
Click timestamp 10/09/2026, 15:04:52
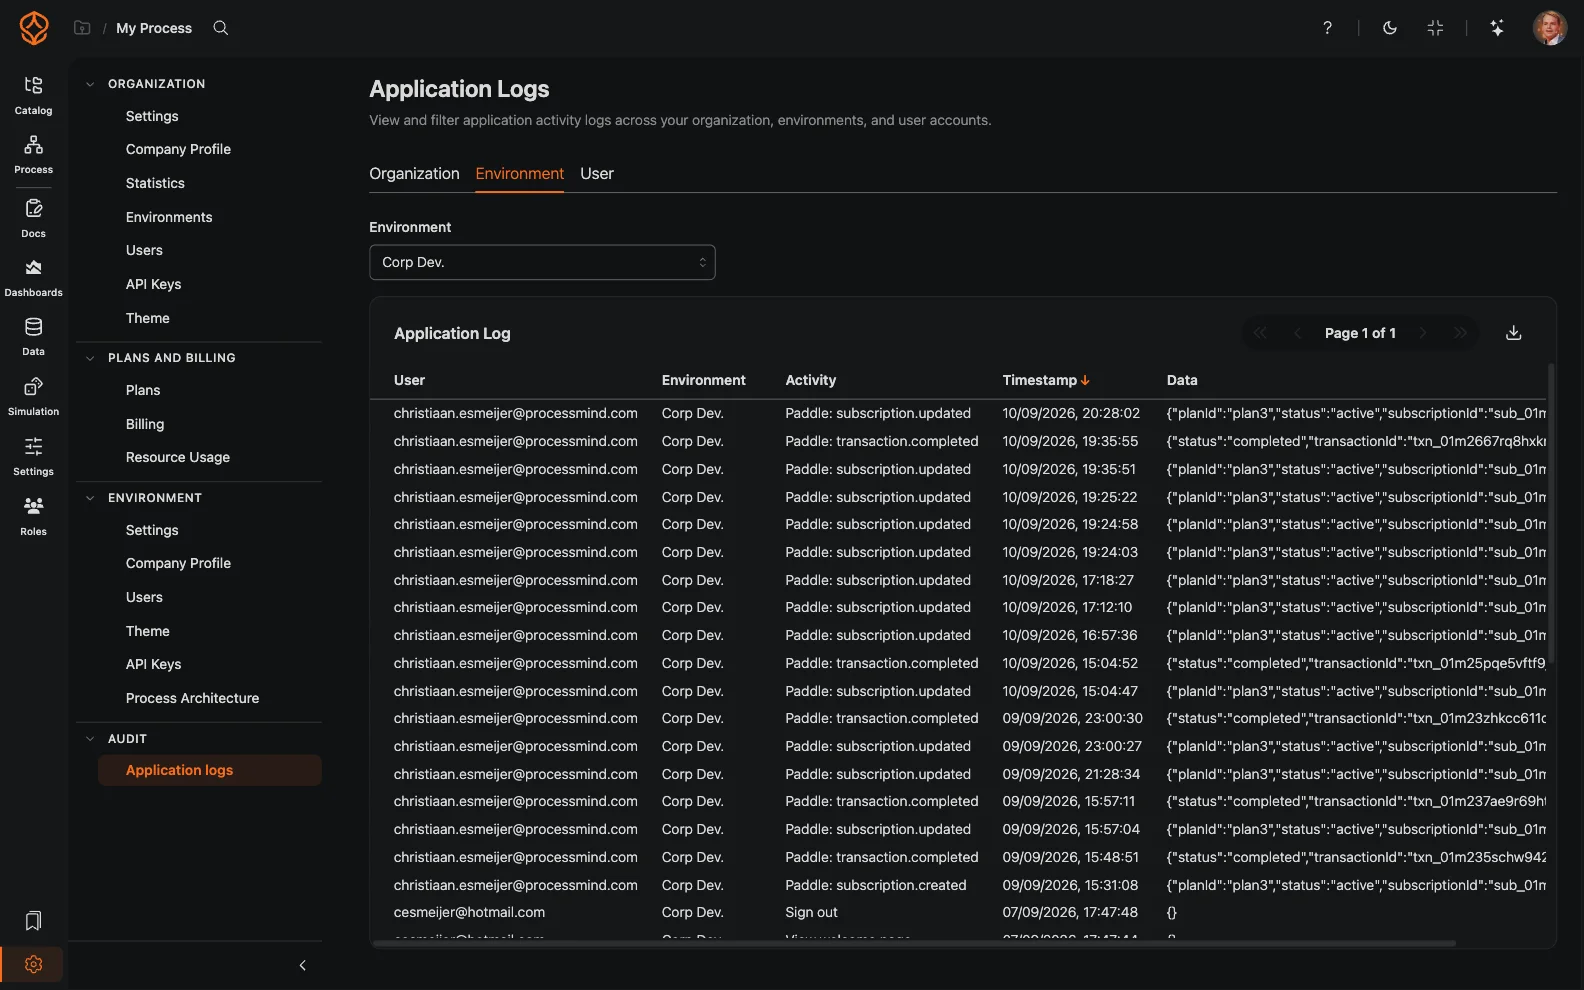(1070, 663)
